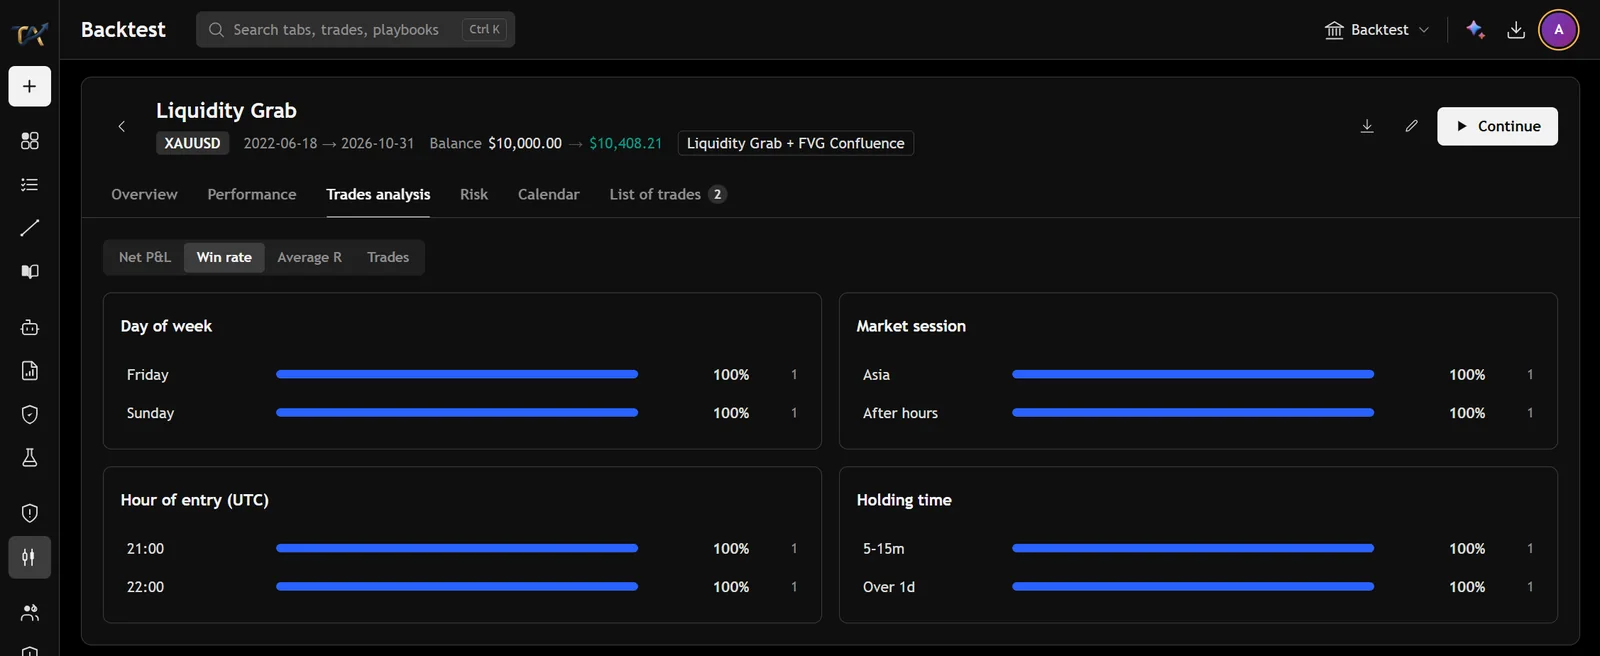1600x656 pixels.
Task: Click the Asia session win rate bar
Action: tap(1193, 374)
